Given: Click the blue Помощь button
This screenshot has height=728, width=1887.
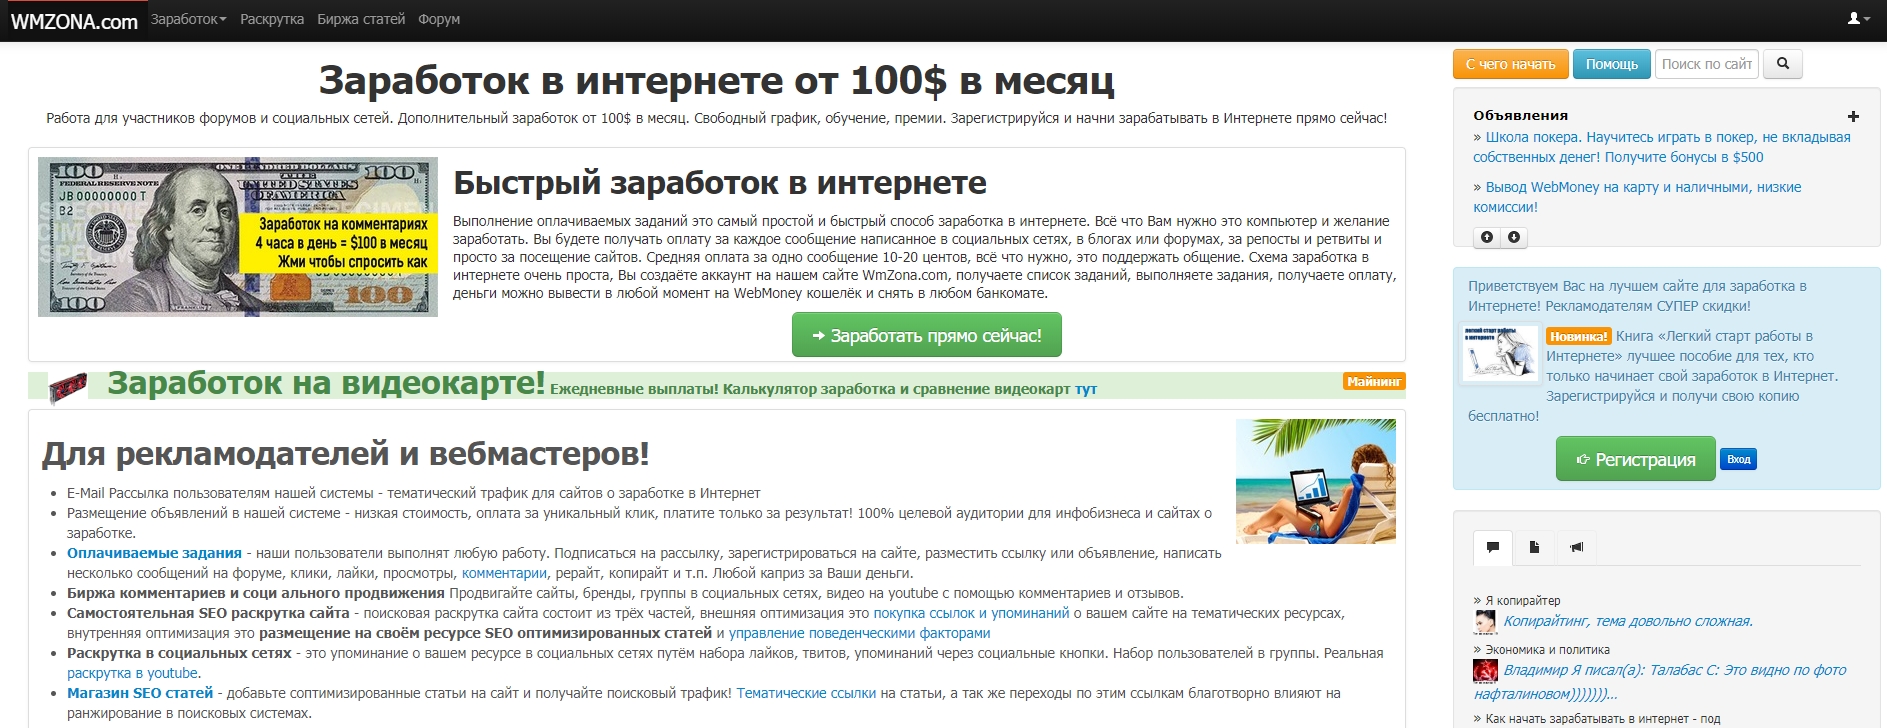Looking at the screenshot, I should coord(1611,64).
